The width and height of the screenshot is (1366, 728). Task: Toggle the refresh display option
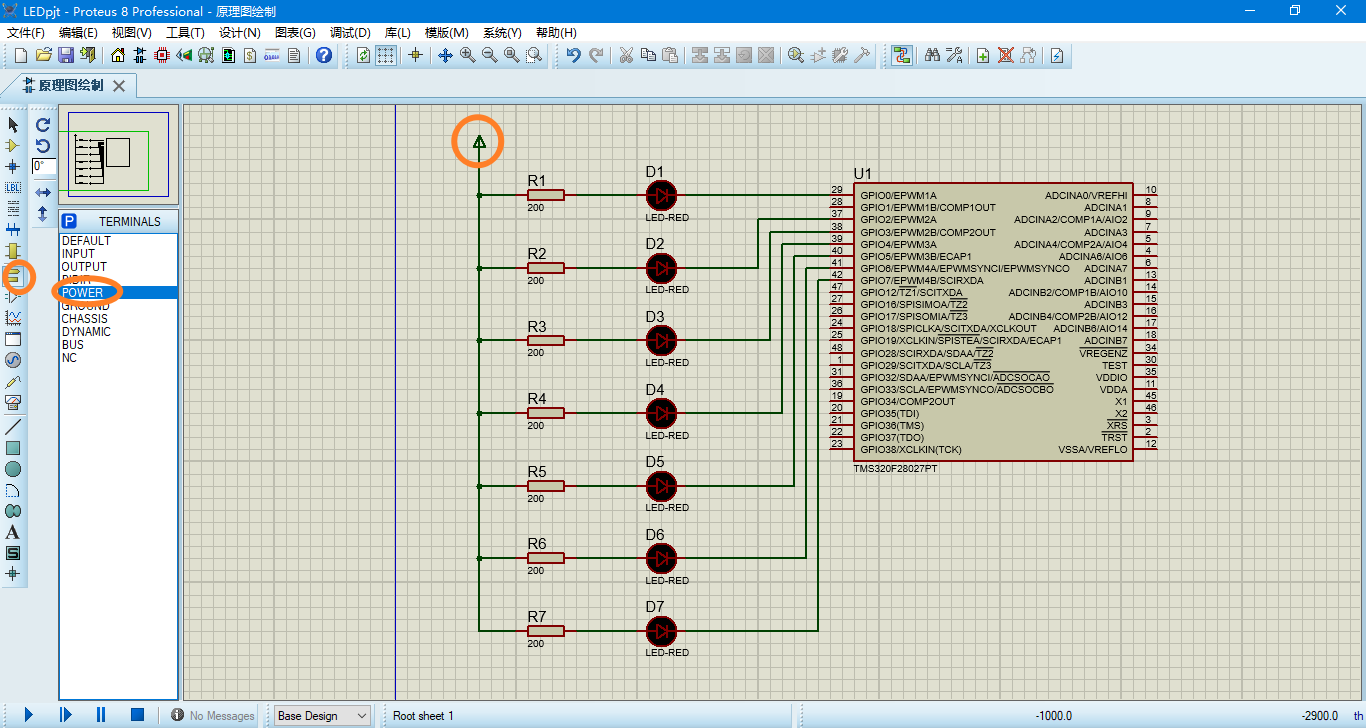point(364,55)
